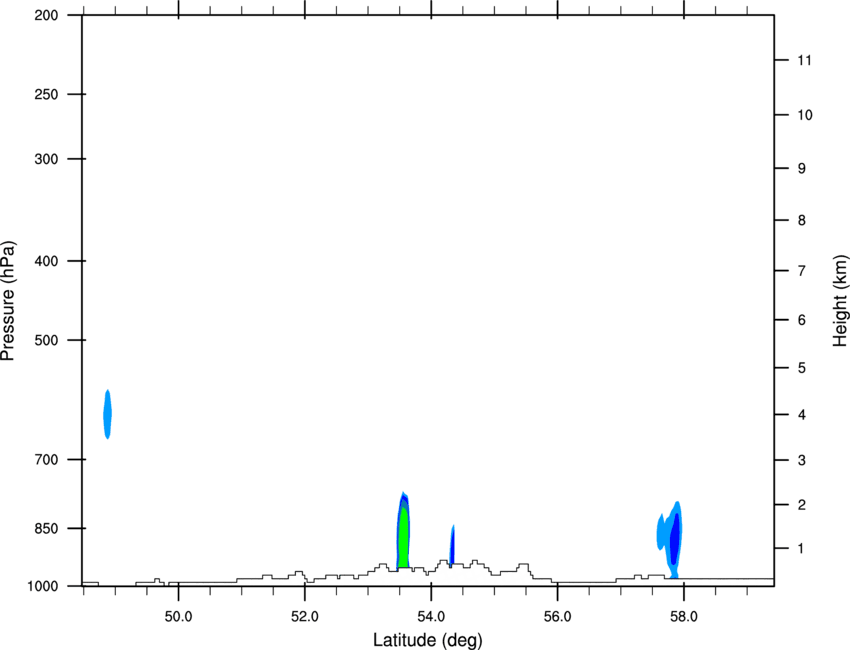Click the 300 pressure tick label
Image resolution: width=850 pixels, height=650 pixels.
(46, 159)
